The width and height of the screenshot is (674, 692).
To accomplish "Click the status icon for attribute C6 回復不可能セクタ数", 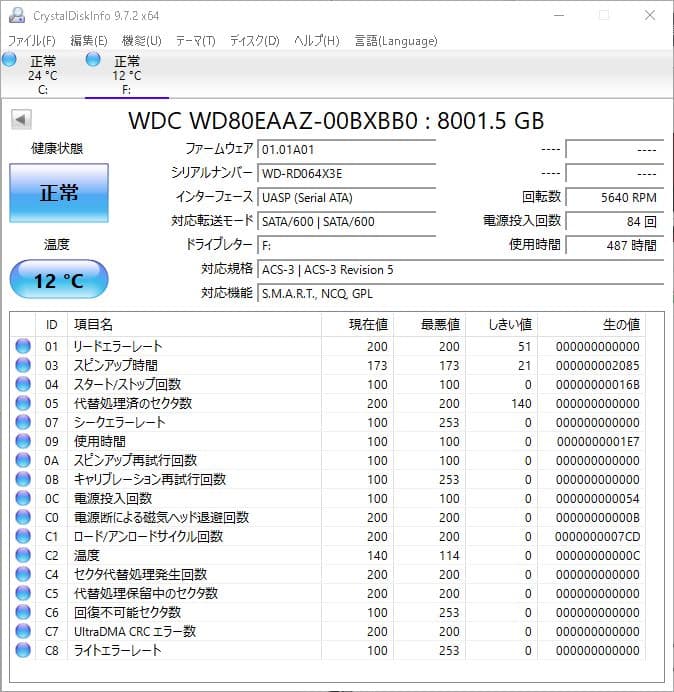I will tap(23, 612).
